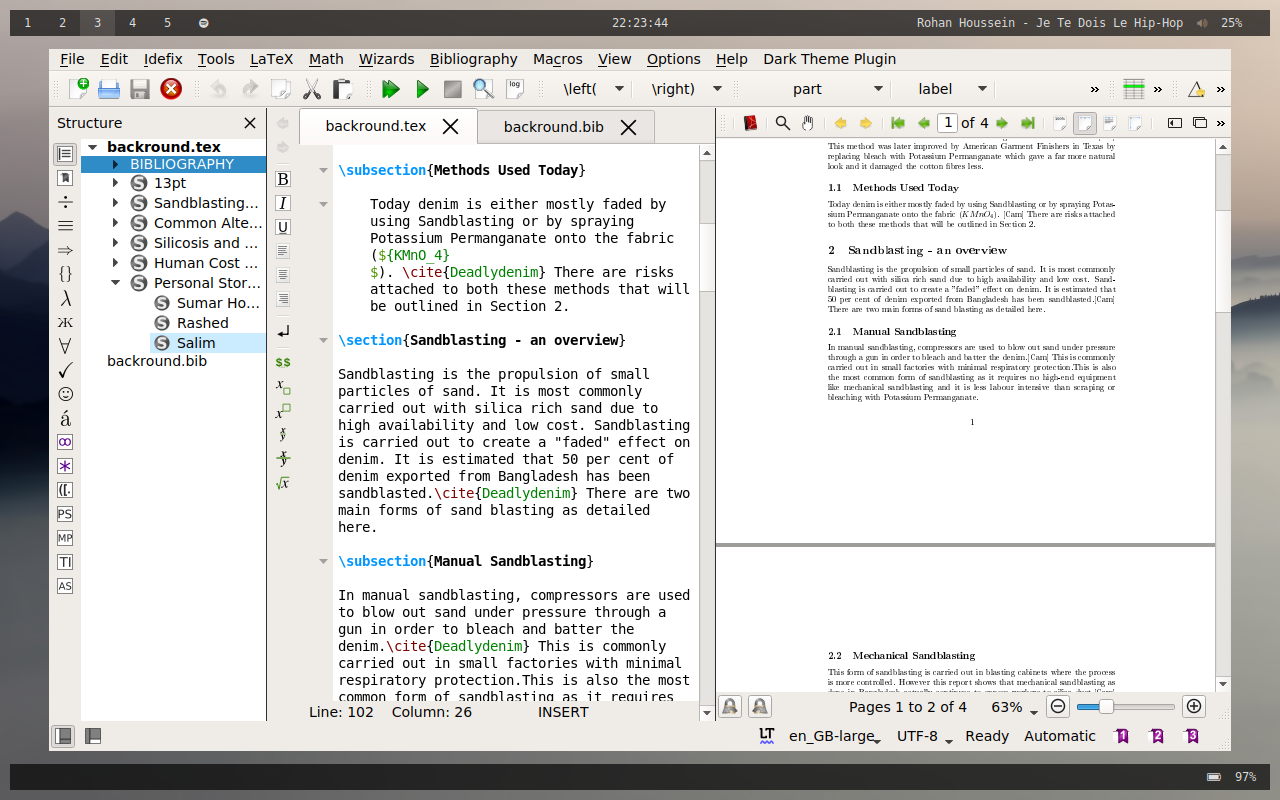Open a file with the blue Open icon
This screenshot has height=800, width=1280.
(109, 89)
